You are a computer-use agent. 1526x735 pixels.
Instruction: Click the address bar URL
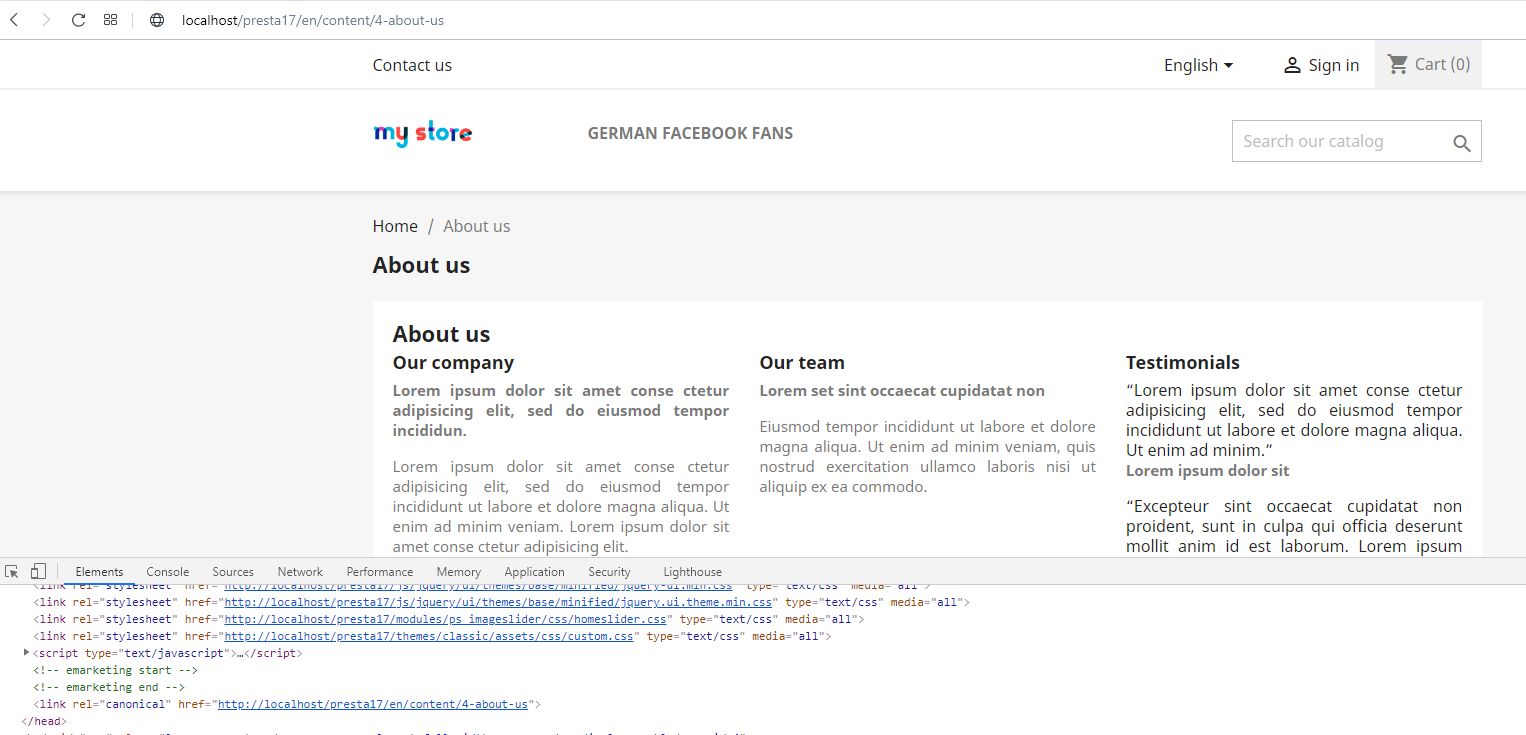[313, 20]
